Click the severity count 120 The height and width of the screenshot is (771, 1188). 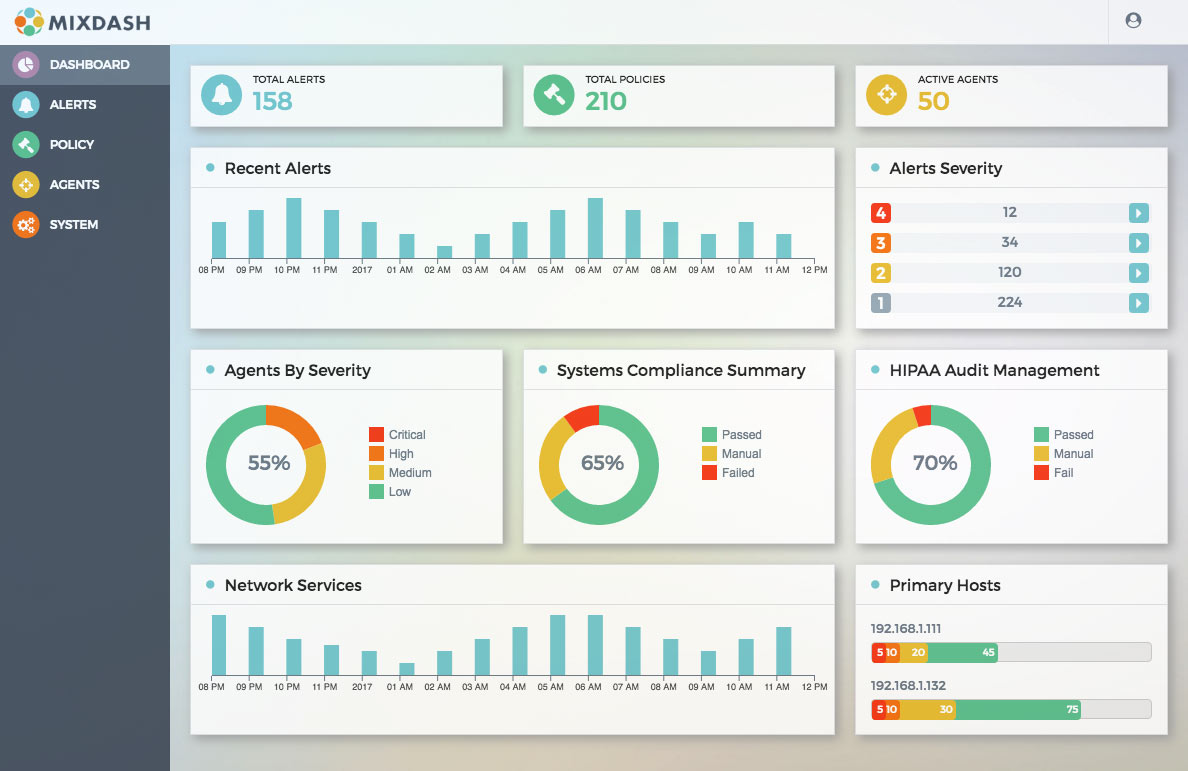point(1010,272)
